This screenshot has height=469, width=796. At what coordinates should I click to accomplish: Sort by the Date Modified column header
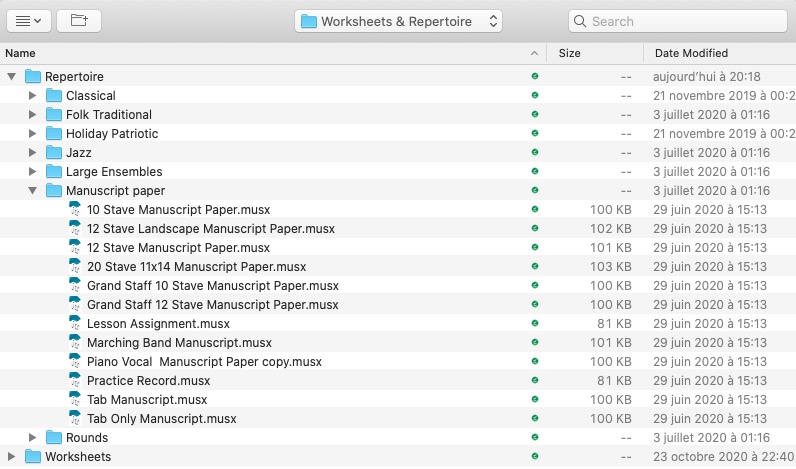(x=691, y=53)
